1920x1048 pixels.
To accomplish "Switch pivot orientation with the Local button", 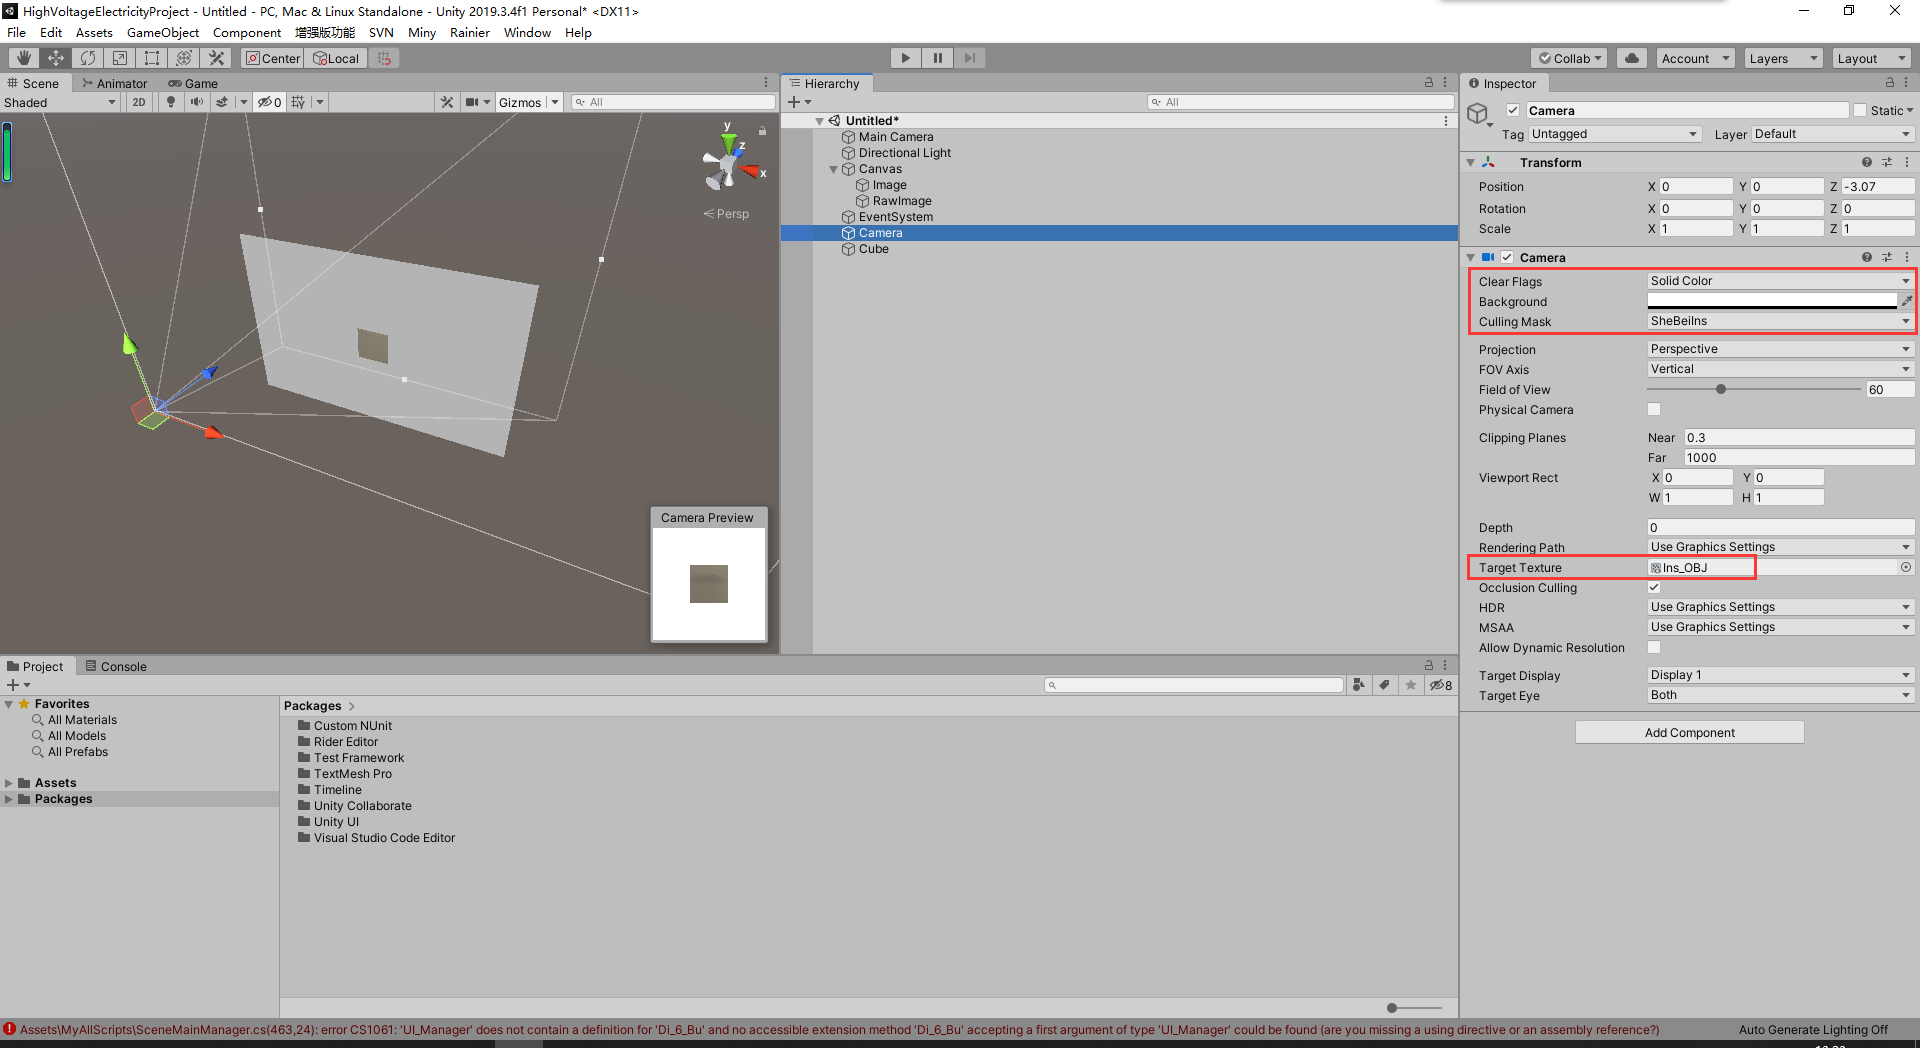I will pyautogui.click(x=335, y=57).
